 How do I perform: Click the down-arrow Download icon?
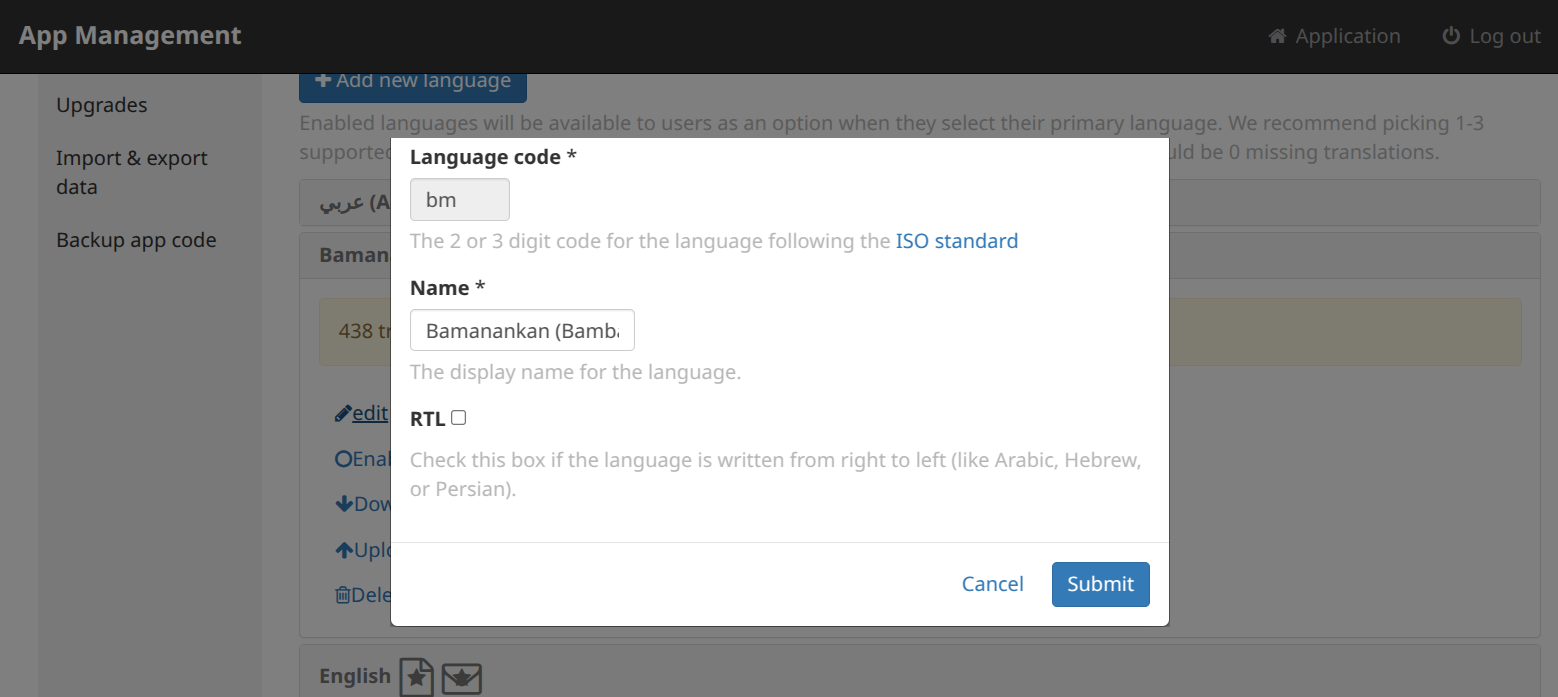[344, 504]
